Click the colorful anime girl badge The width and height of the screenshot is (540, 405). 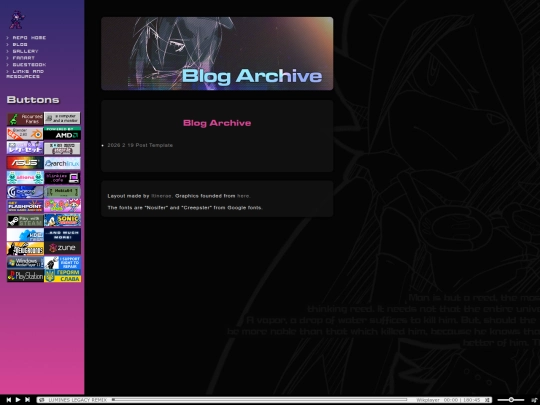[x=62, y=206]
